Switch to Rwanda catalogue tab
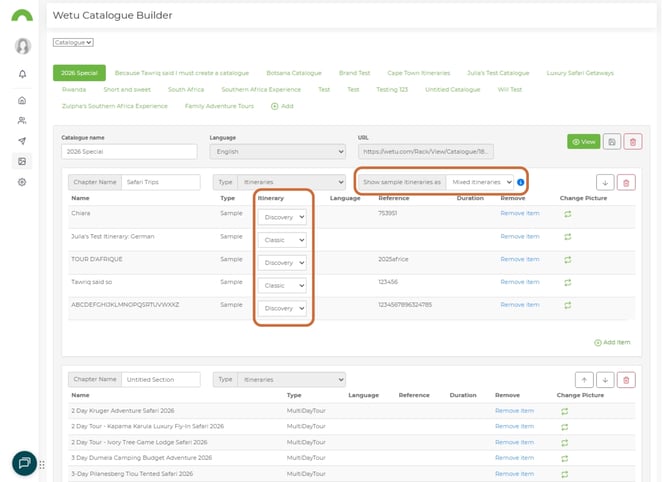This screenshot has height=482, width=670. [x=74, y=89]
